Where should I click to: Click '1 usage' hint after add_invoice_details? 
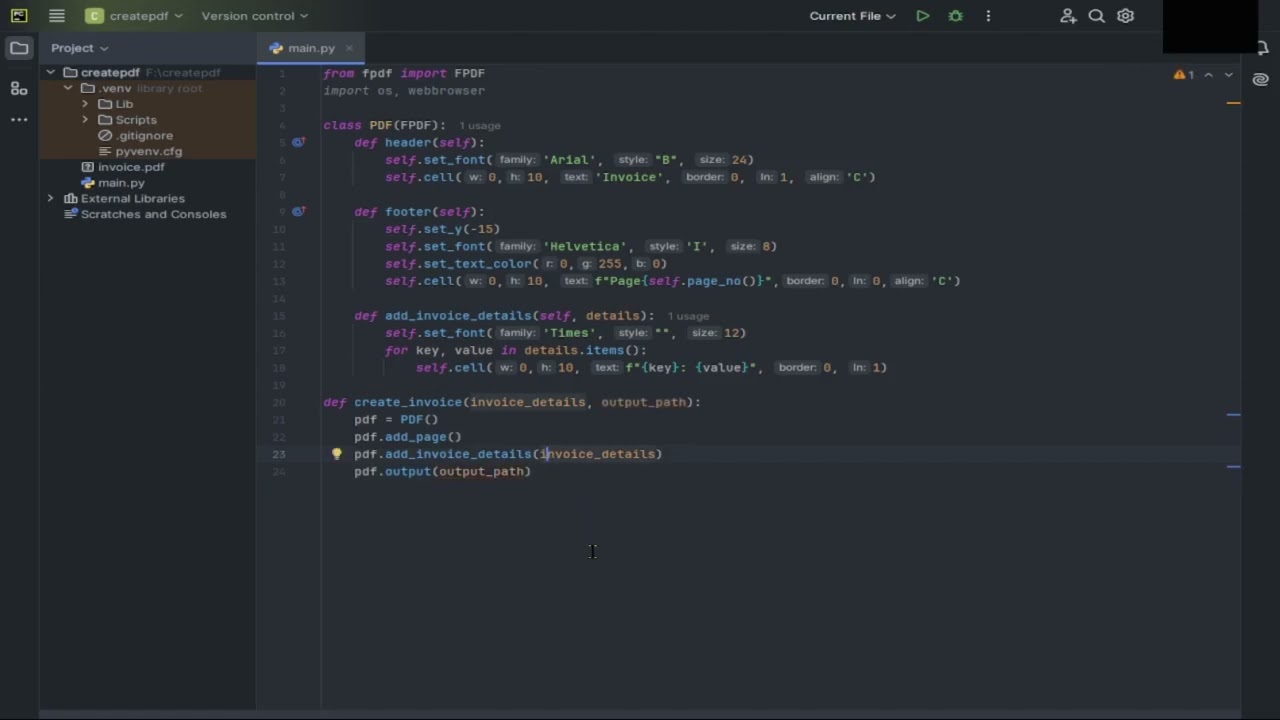click(688, 316)
